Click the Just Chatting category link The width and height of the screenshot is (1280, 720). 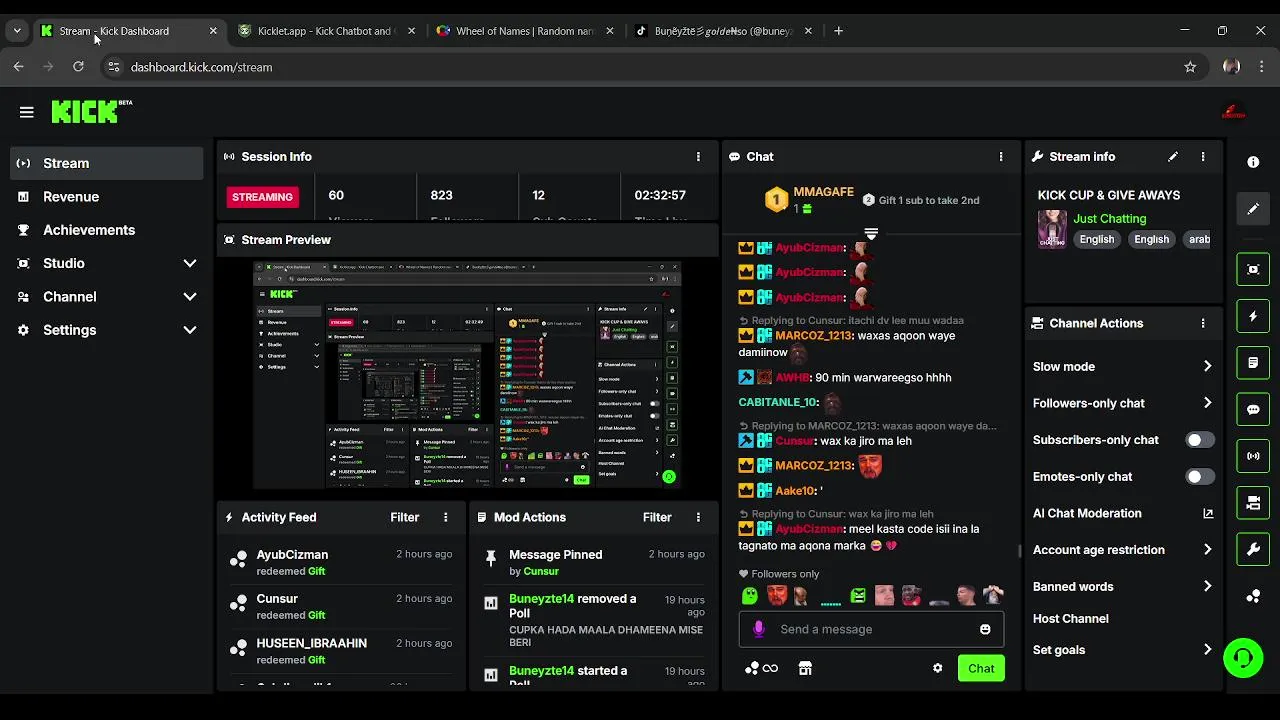pyautogui.click(x=1110, y=218)
